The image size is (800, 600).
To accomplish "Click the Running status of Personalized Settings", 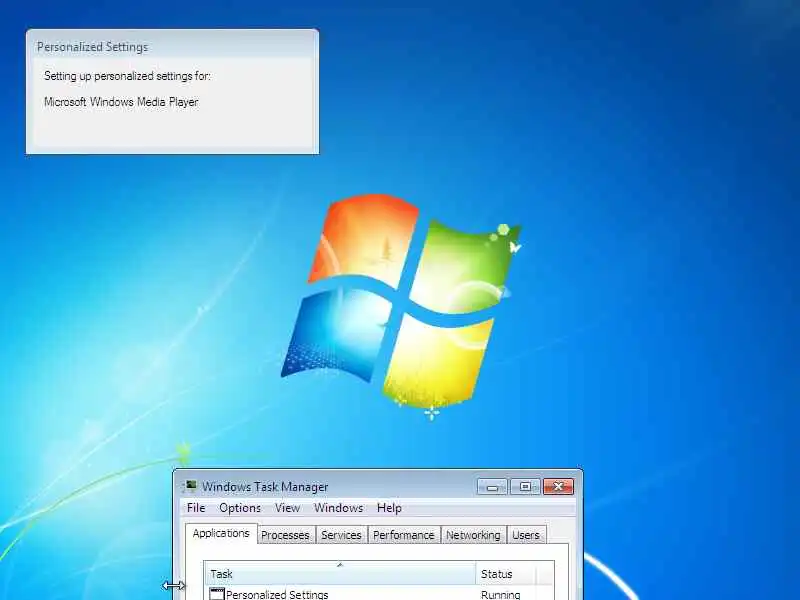I will [x=500, y=594].
